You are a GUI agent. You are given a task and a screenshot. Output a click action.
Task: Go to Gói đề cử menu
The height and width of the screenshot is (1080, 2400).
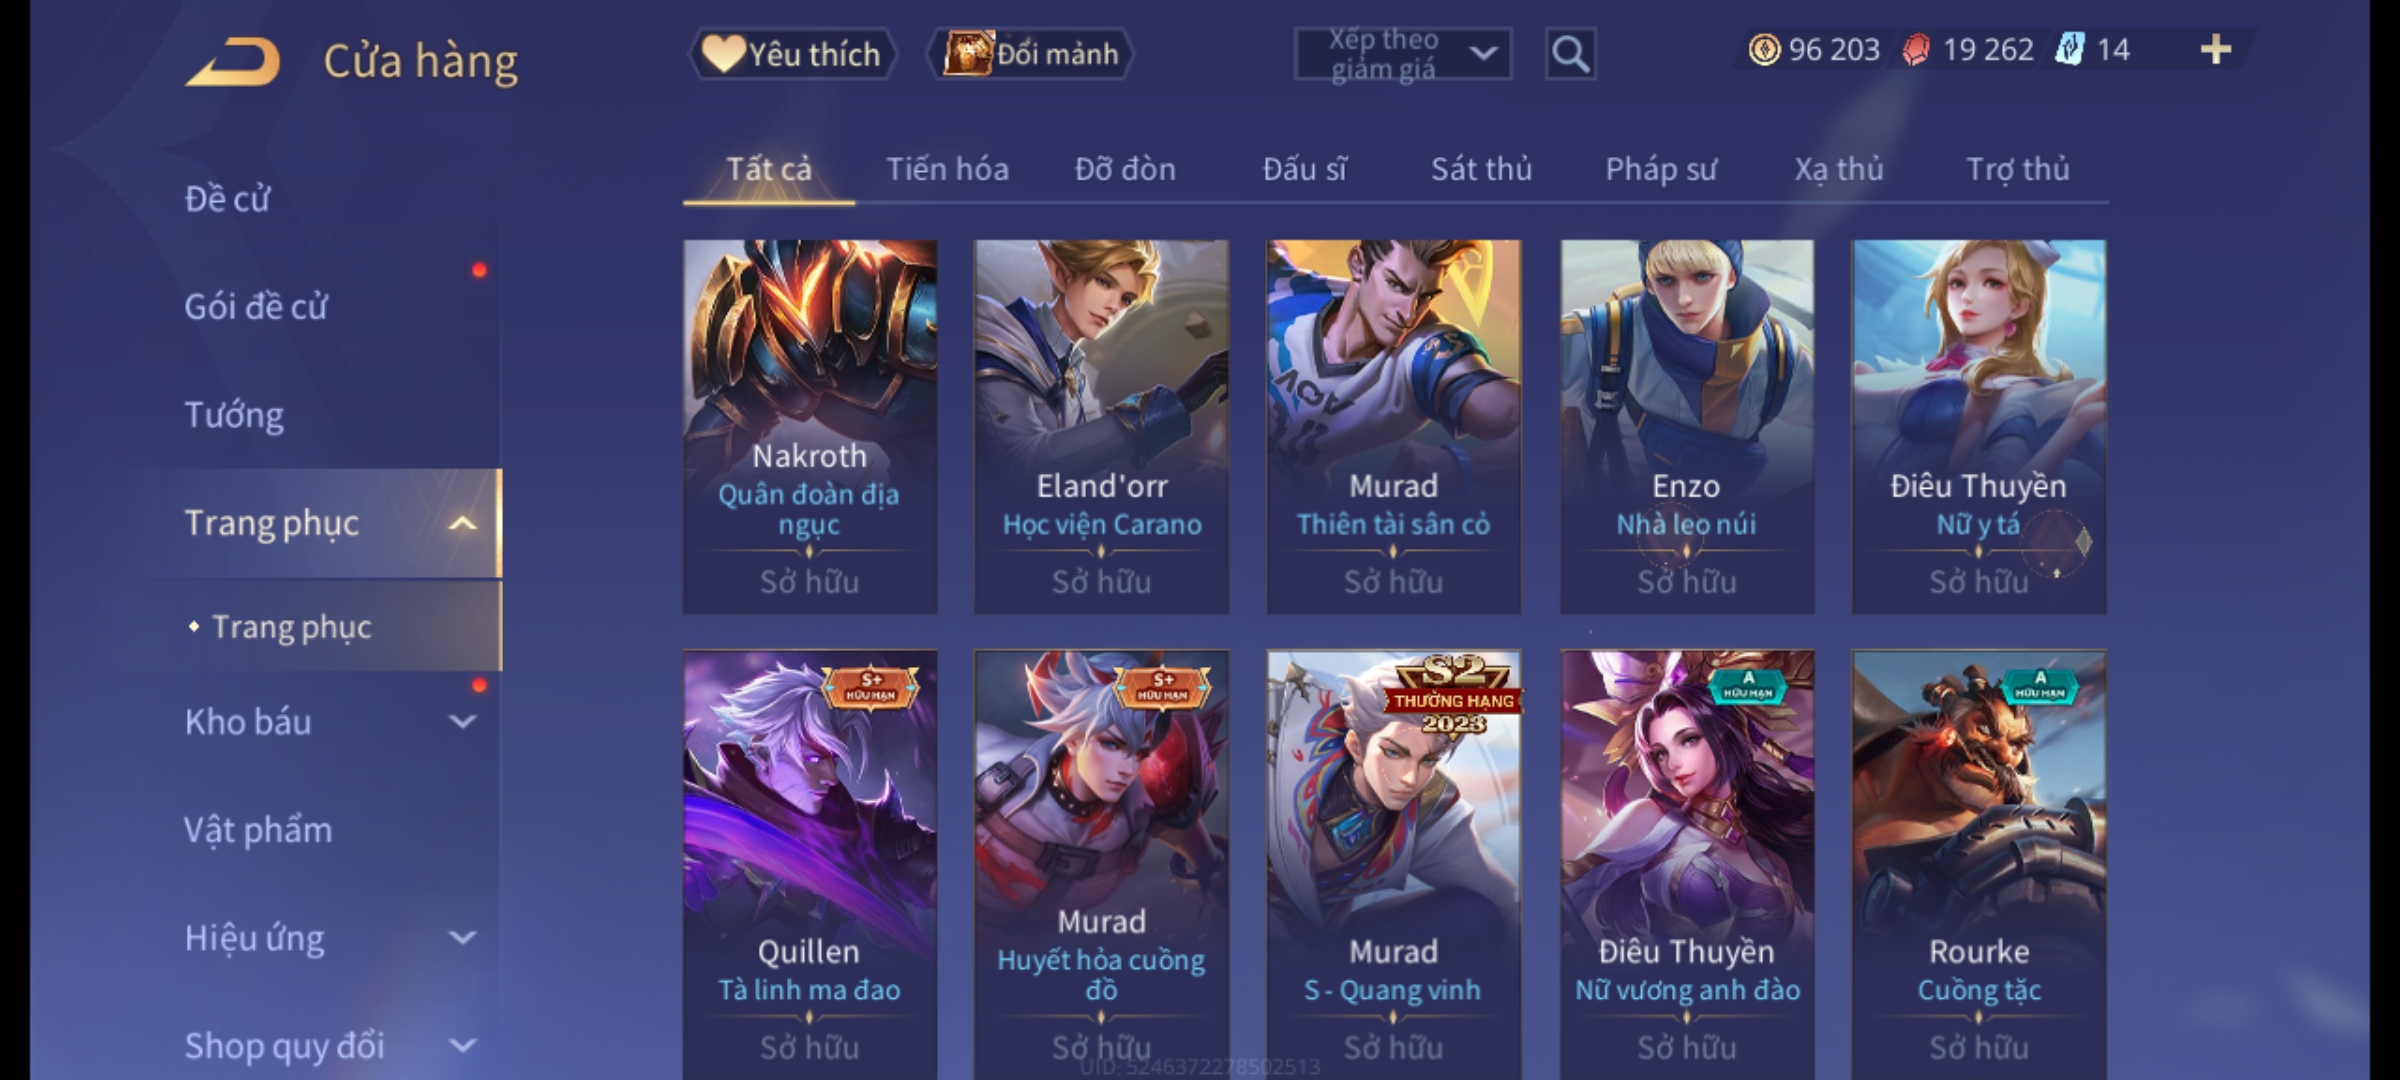pyautogui.click(x=255, y=306)
